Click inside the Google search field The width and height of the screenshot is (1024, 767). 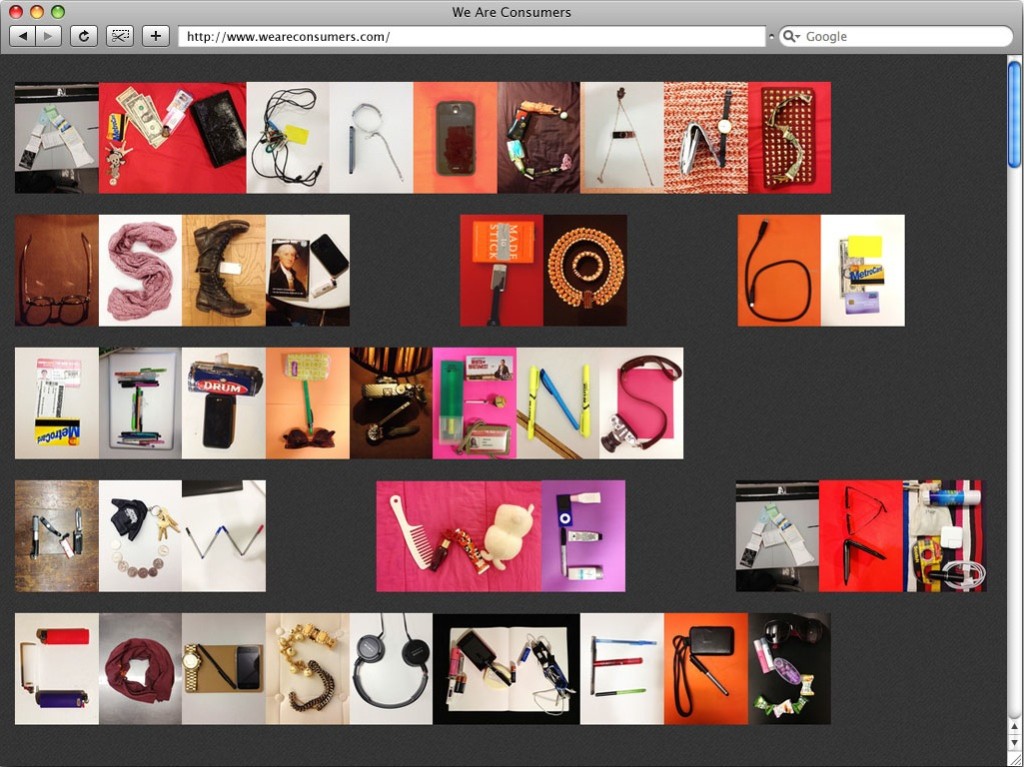pos(900,36)
